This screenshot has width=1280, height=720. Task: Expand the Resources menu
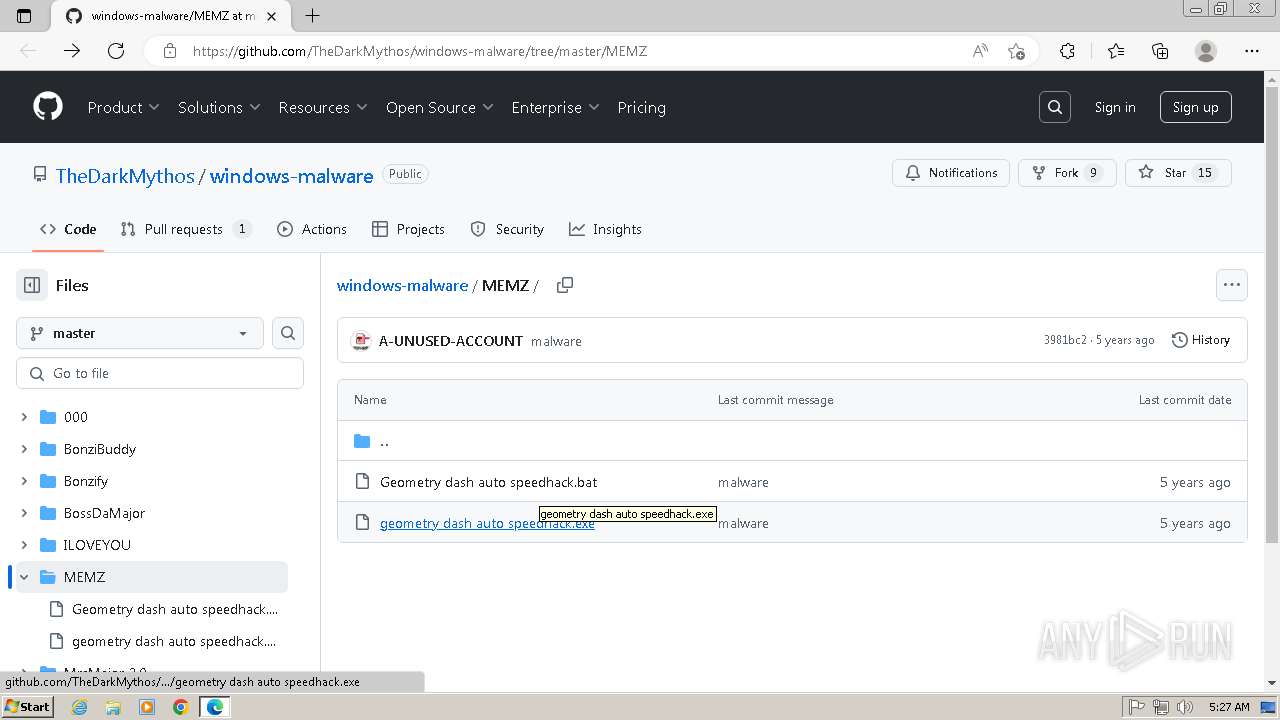point(323,107)
